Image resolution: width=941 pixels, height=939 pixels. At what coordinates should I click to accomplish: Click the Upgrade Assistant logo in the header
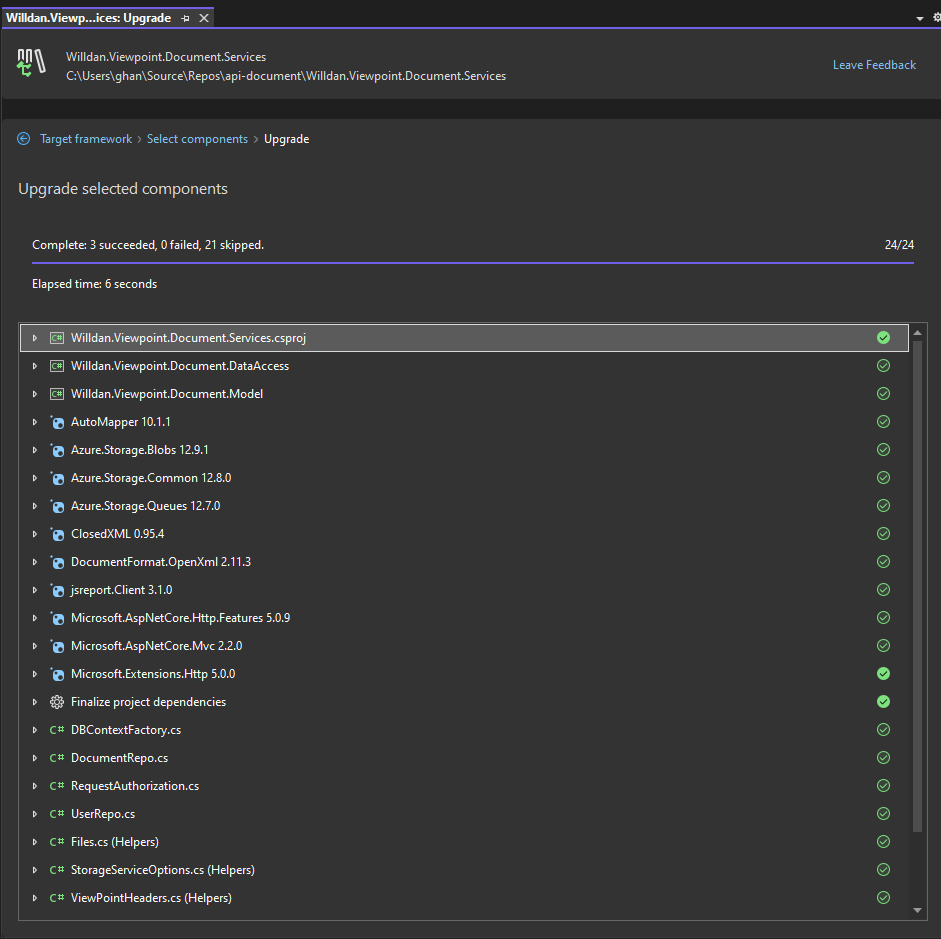tap(31, 63)
